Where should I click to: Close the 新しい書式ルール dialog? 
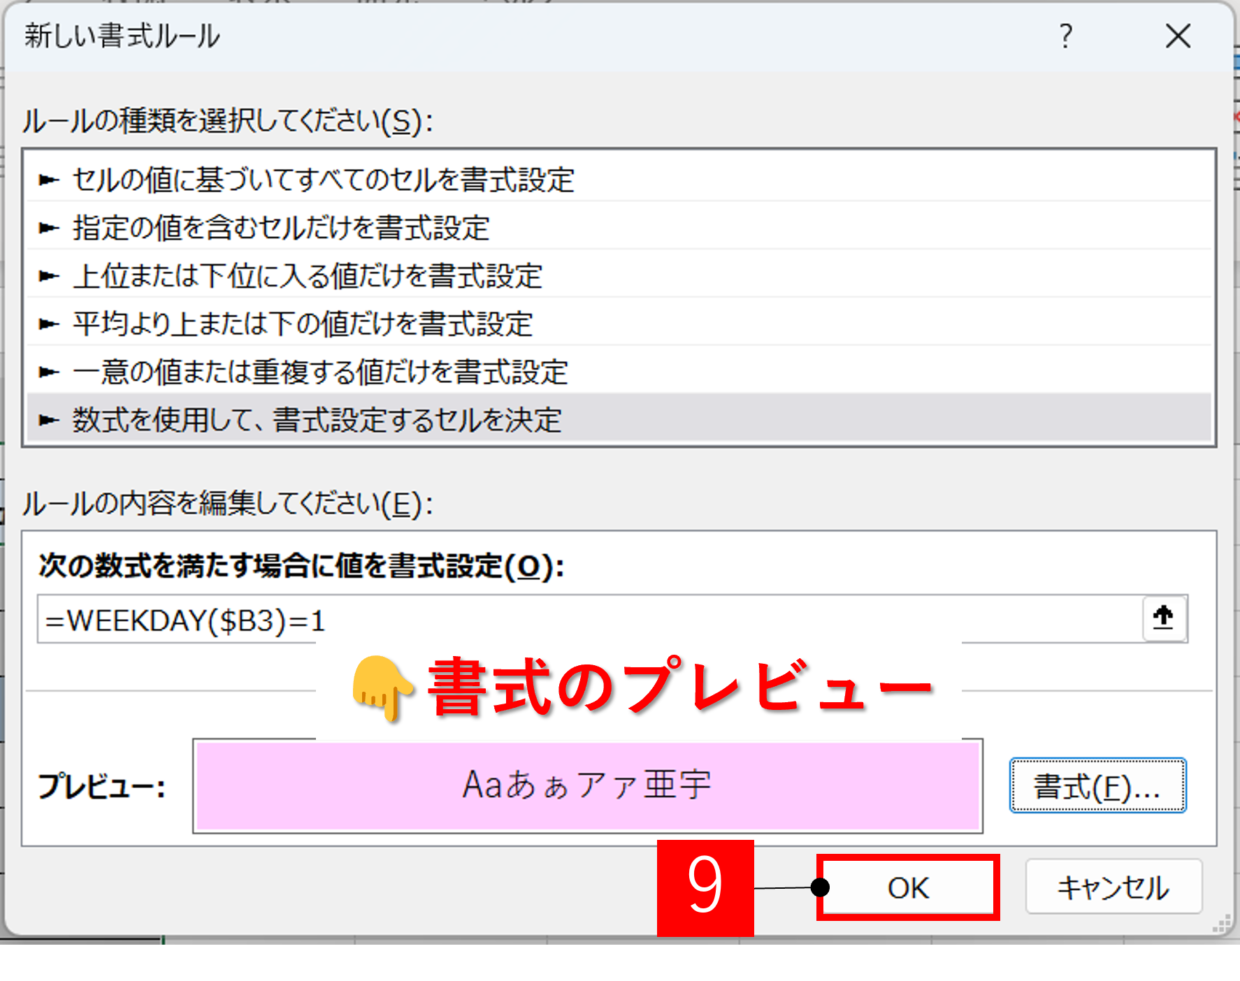tap(1178, 37)
